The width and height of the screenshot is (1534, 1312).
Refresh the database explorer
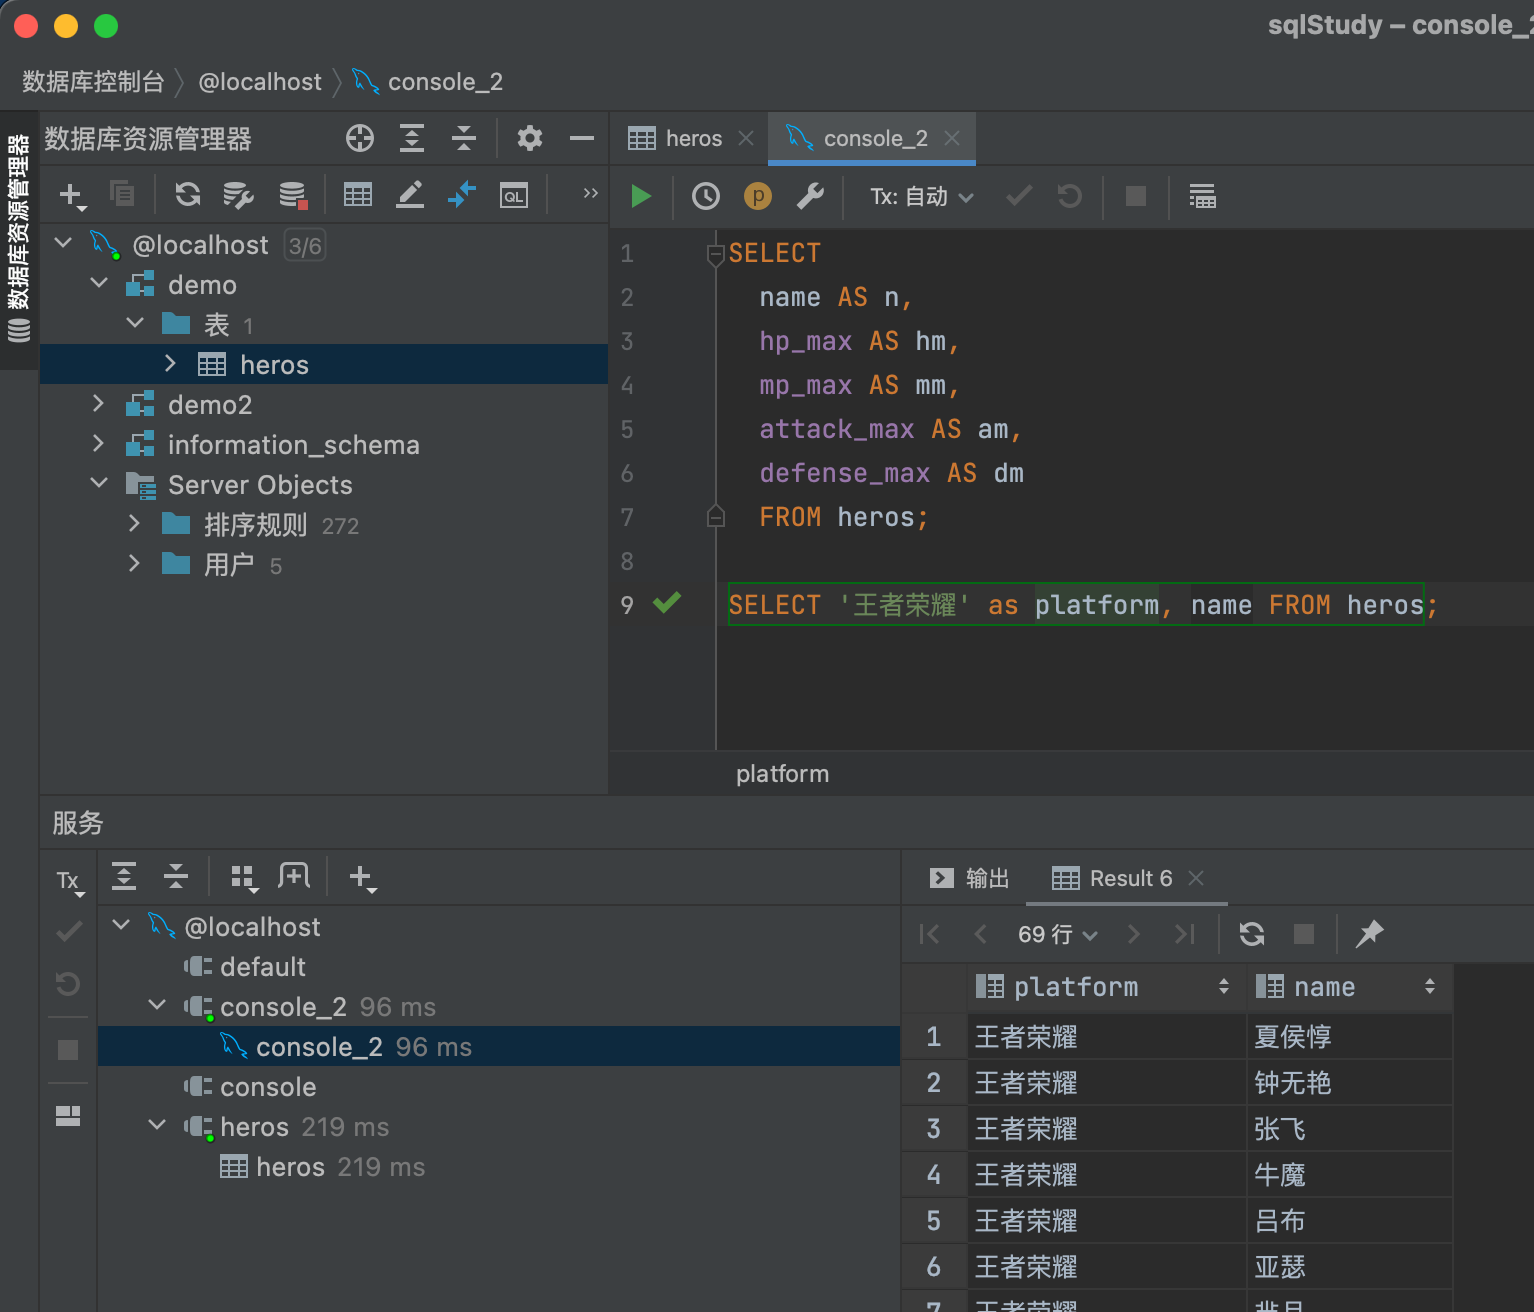click(x=188, y=194)
